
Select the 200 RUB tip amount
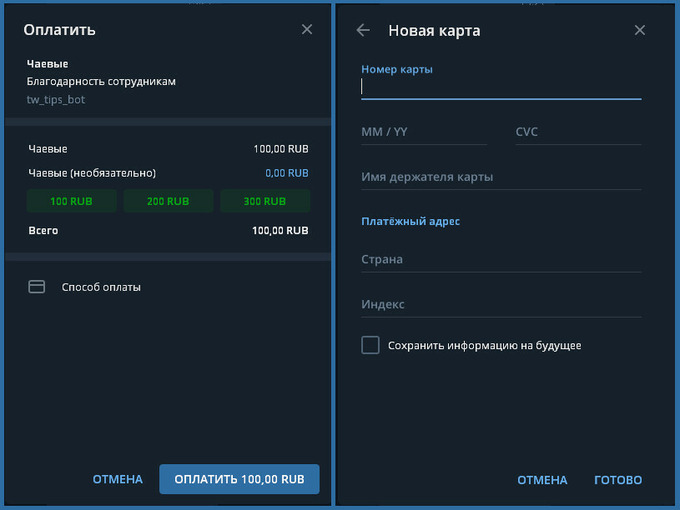pyautogui.click(x=168, y=201)
